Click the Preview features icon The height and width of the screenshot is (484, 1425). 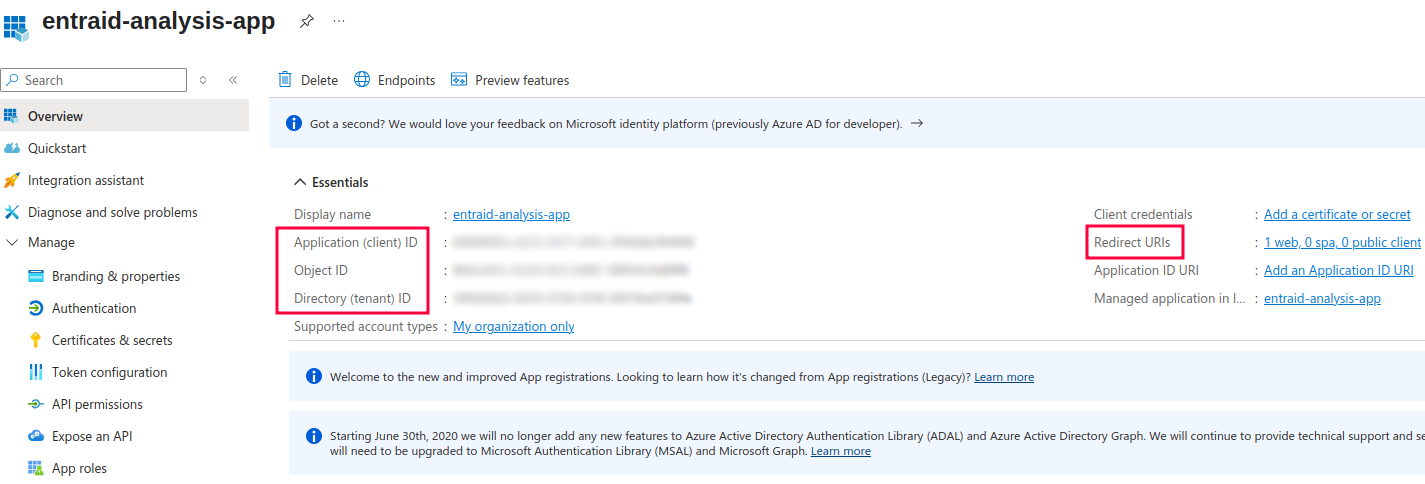pyautogui.click(x=460, y=80)
